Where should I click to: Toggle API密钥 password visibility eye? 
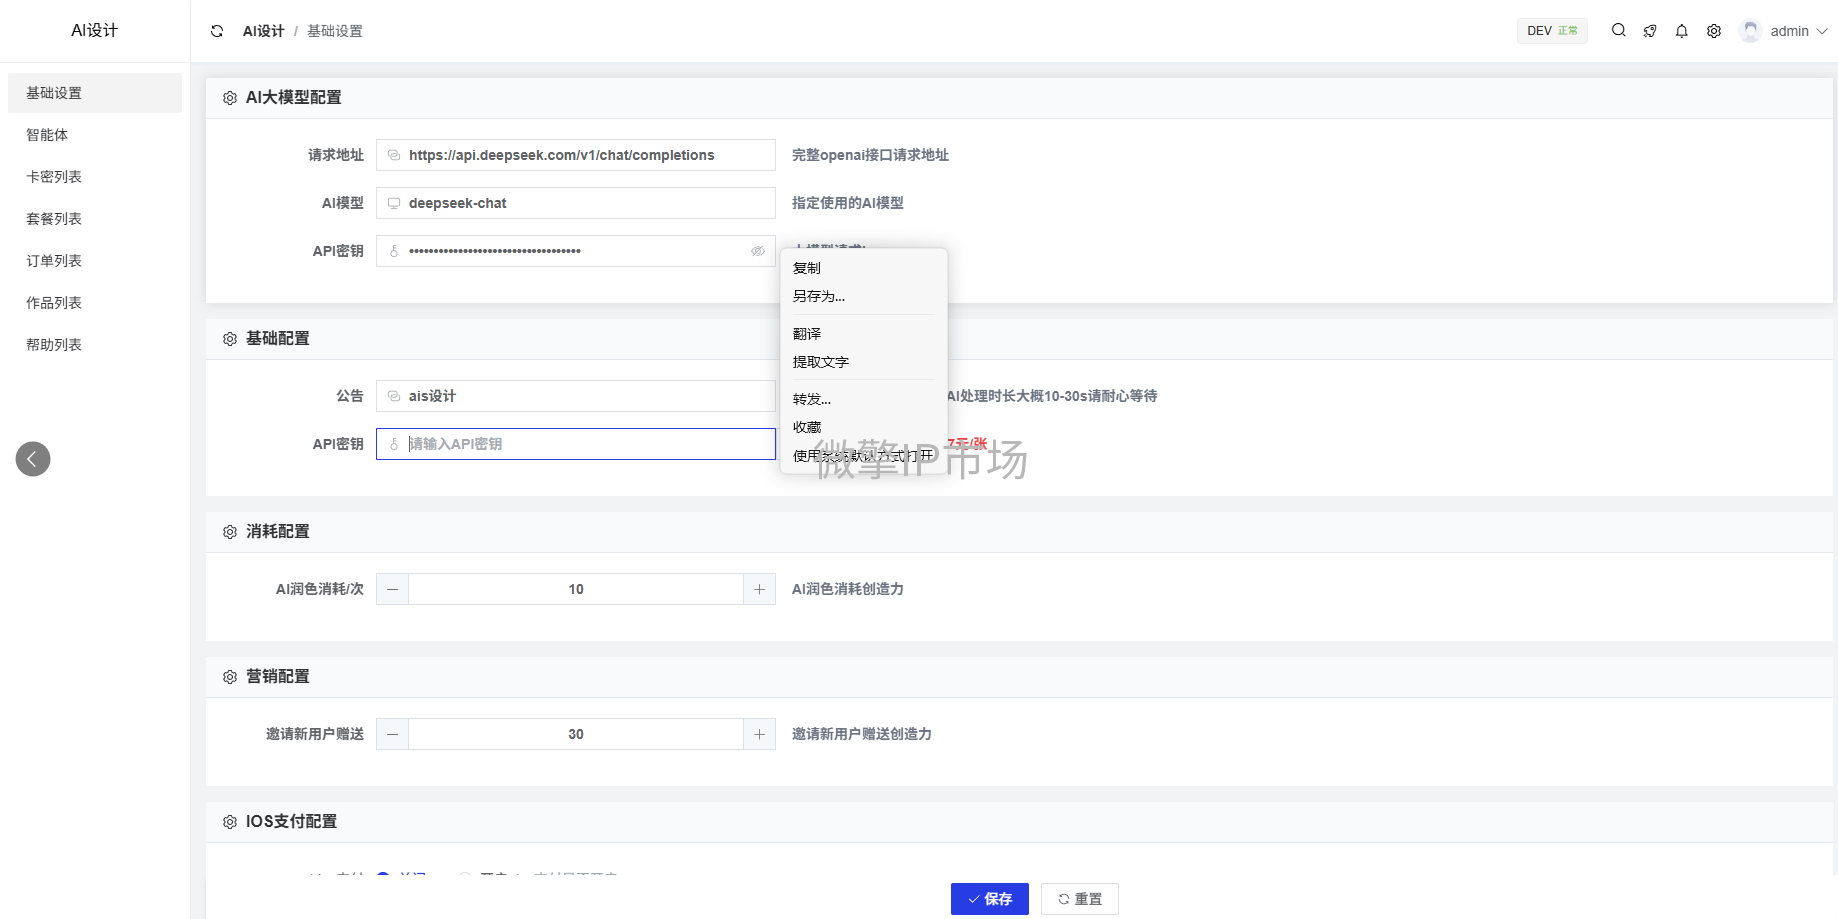[x=758, y=251]
